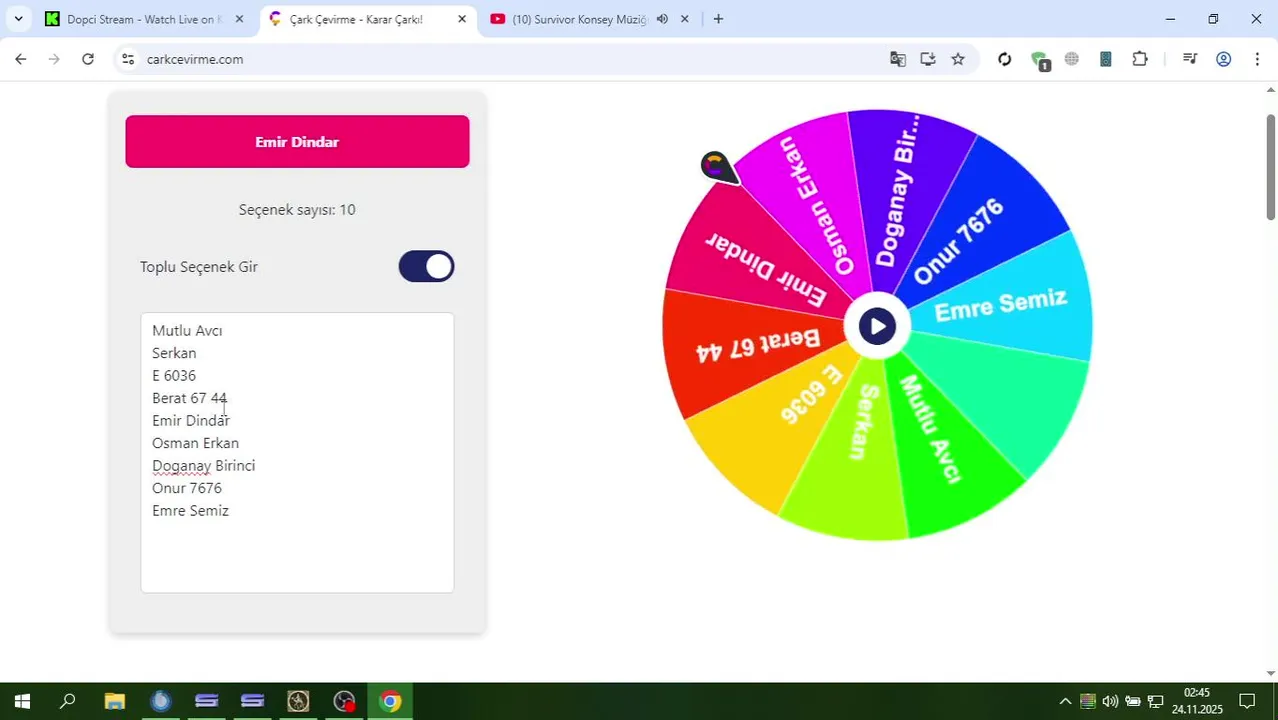Open volume control in system tray

tap(1110, 701)
